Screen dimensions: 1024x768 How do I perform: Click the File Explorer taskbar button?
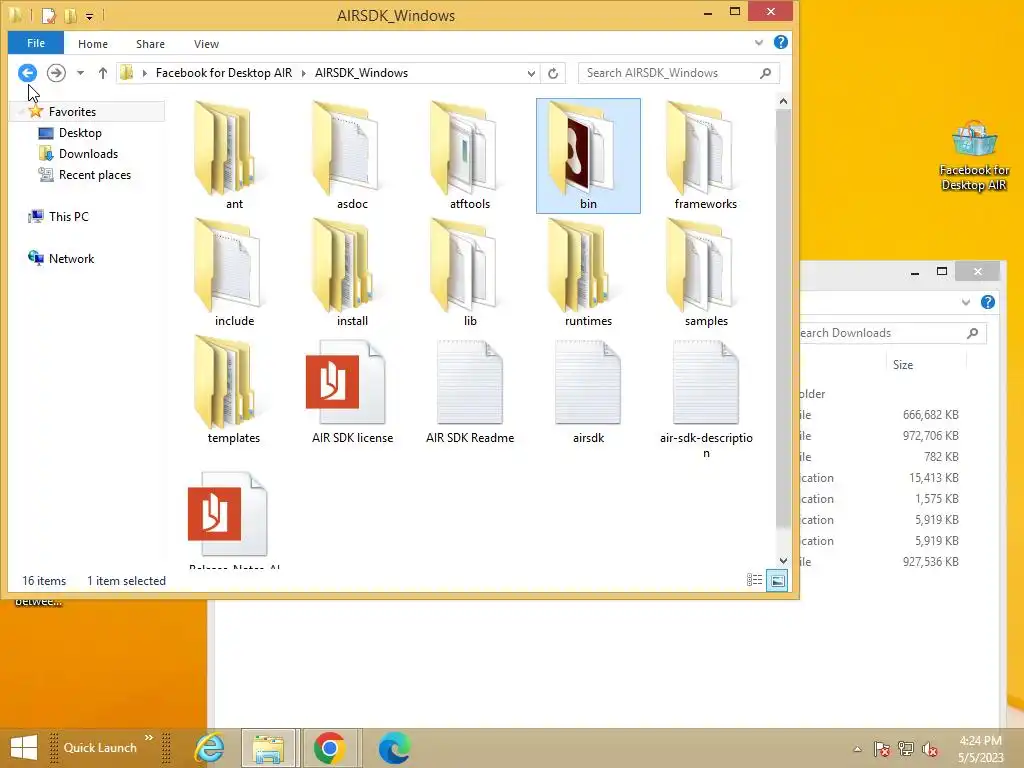(269, 748)
